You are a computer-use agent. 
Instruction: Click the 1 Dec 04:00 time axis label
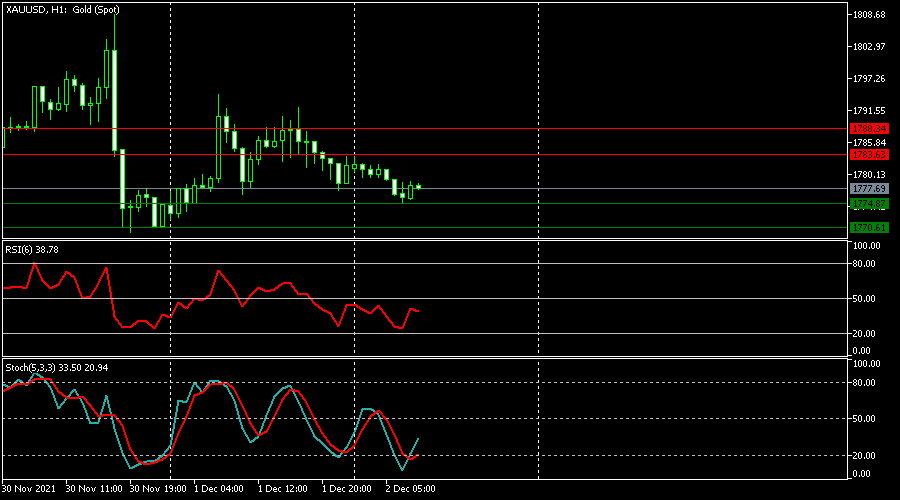click(219, 489)
